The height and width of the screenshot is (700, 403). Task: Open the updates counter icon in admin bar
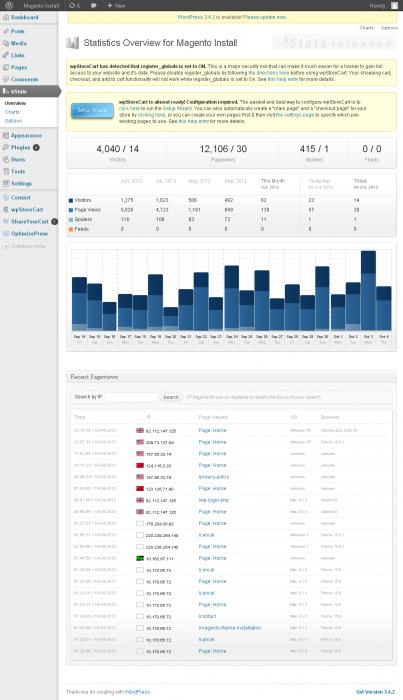click(x=75, y=5)
